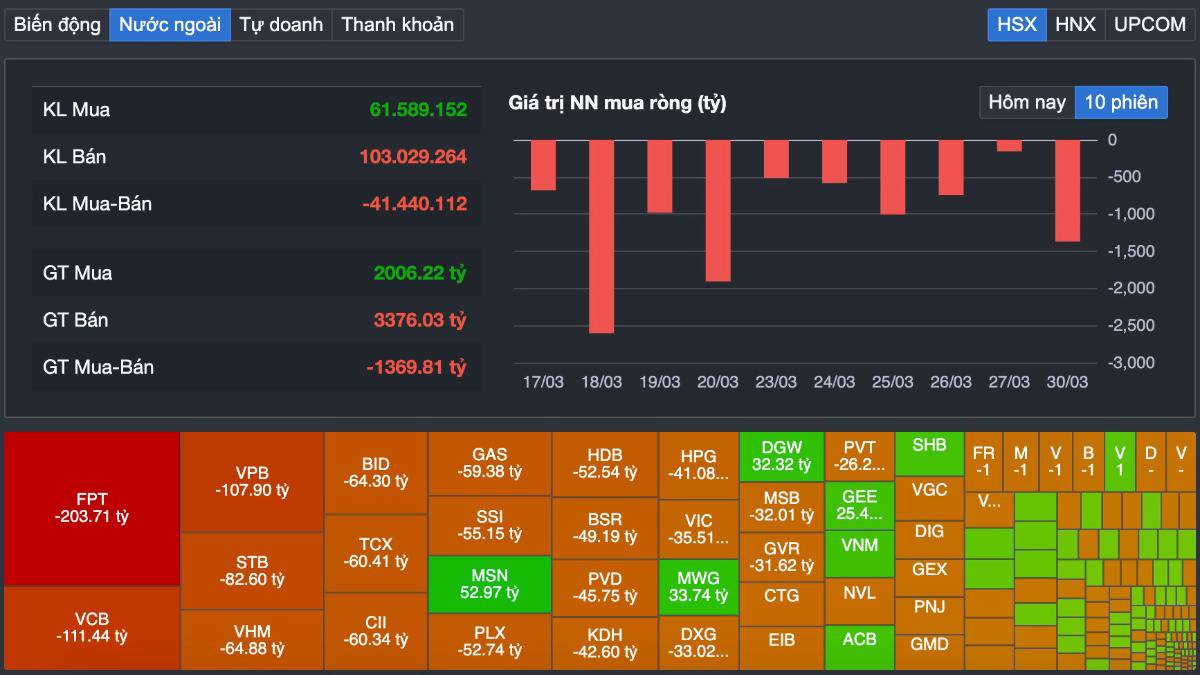
Task: Select the 10 phiên chart range
Action: pyautogui.click(x=1121, y=102)
